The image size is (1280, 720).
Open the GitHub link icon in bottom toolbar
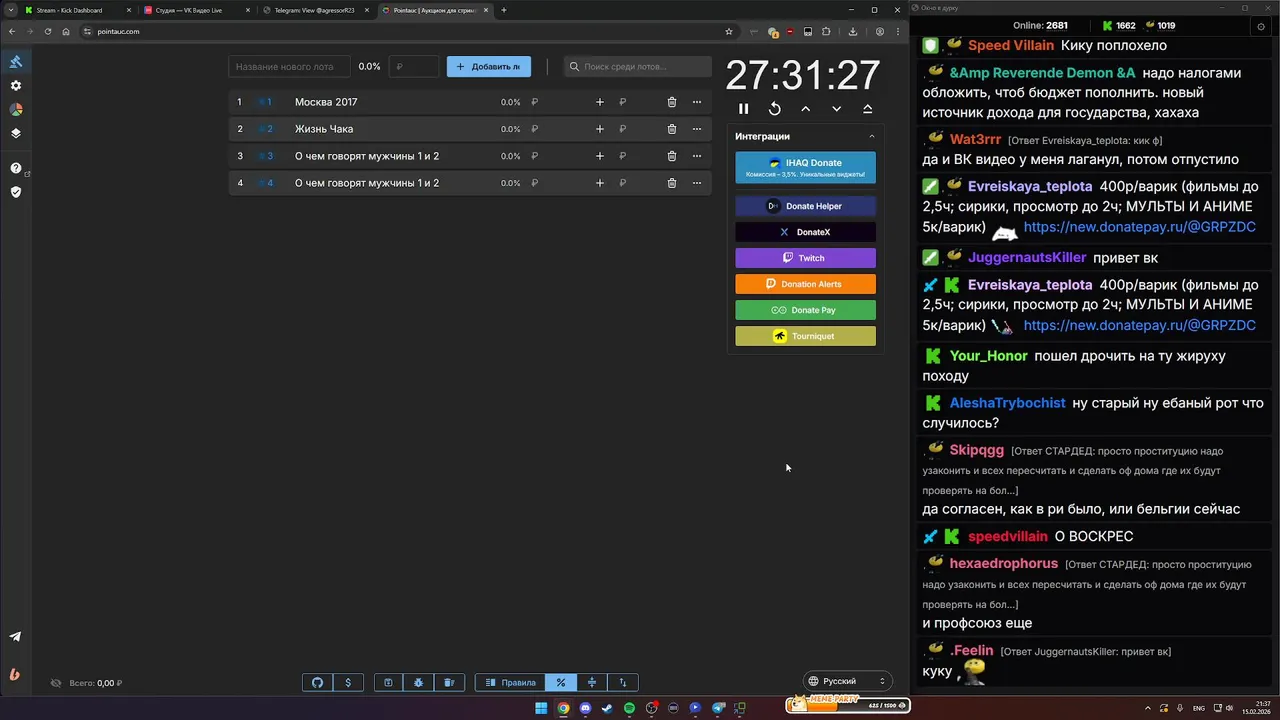coord(318,682)
